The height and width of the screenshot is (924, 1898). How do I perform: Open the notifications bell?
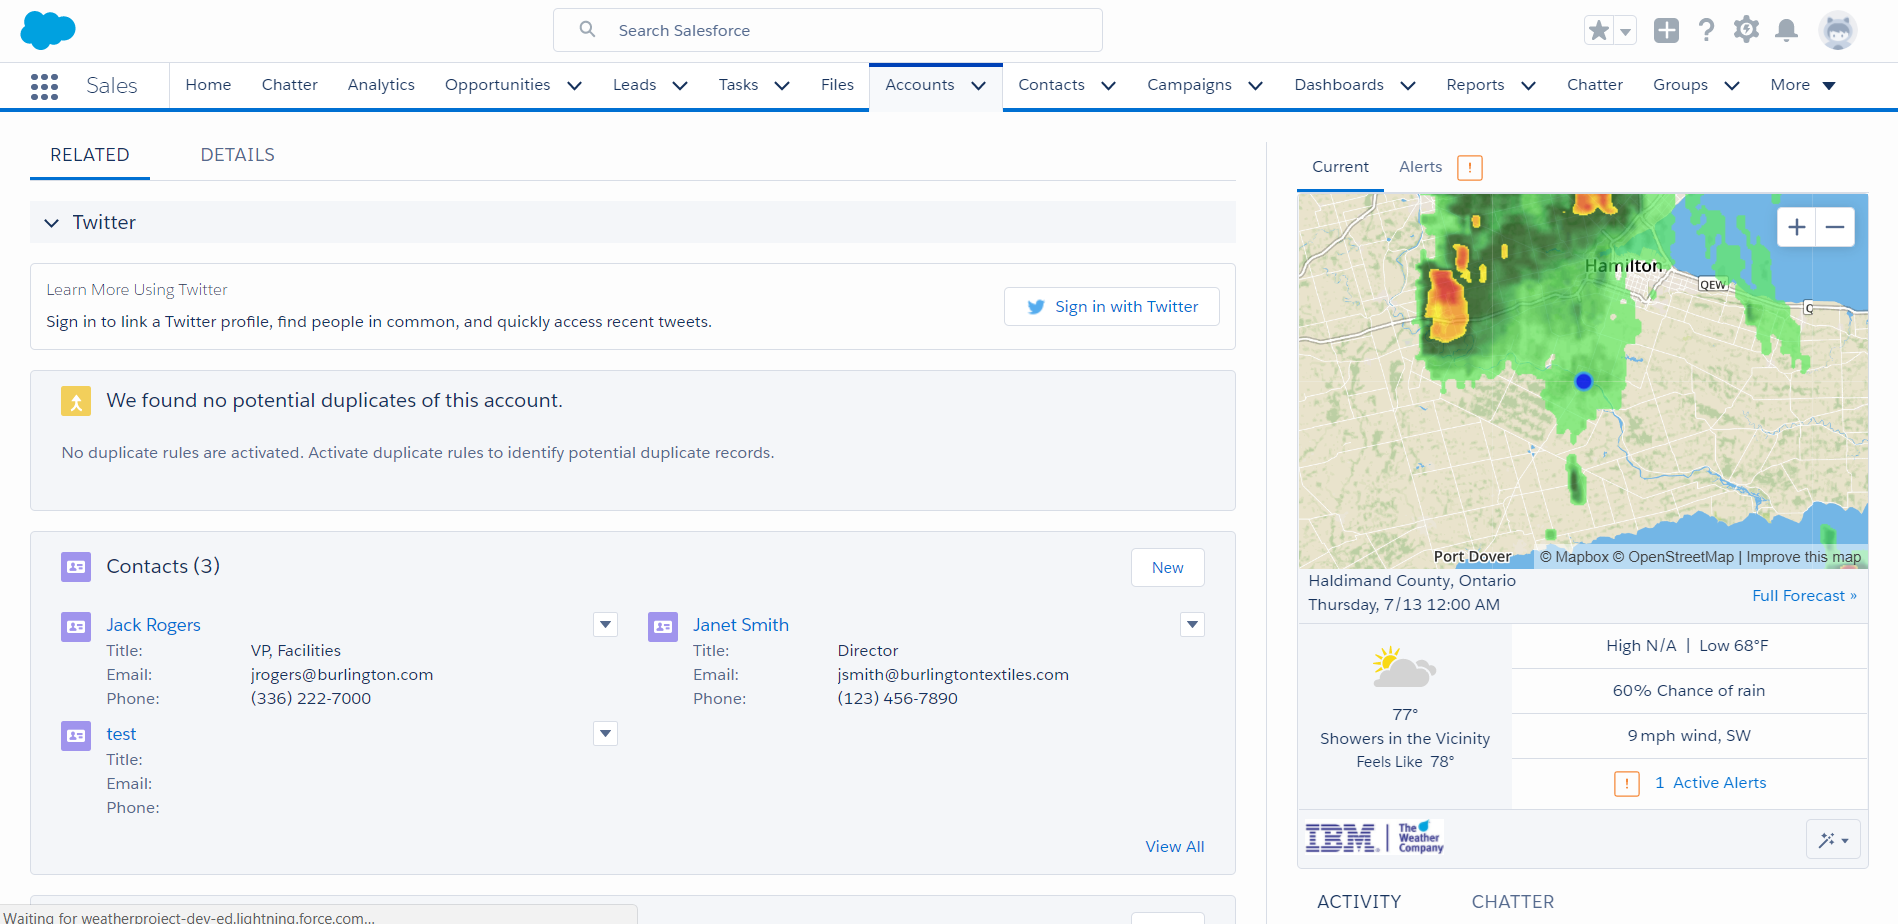(x=1786, y=31)
